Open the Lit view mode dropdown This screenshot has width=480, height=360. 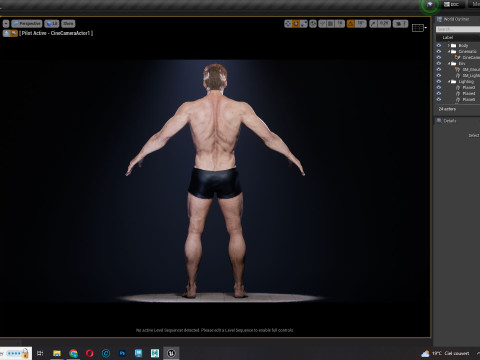click(x=52, y=24)
